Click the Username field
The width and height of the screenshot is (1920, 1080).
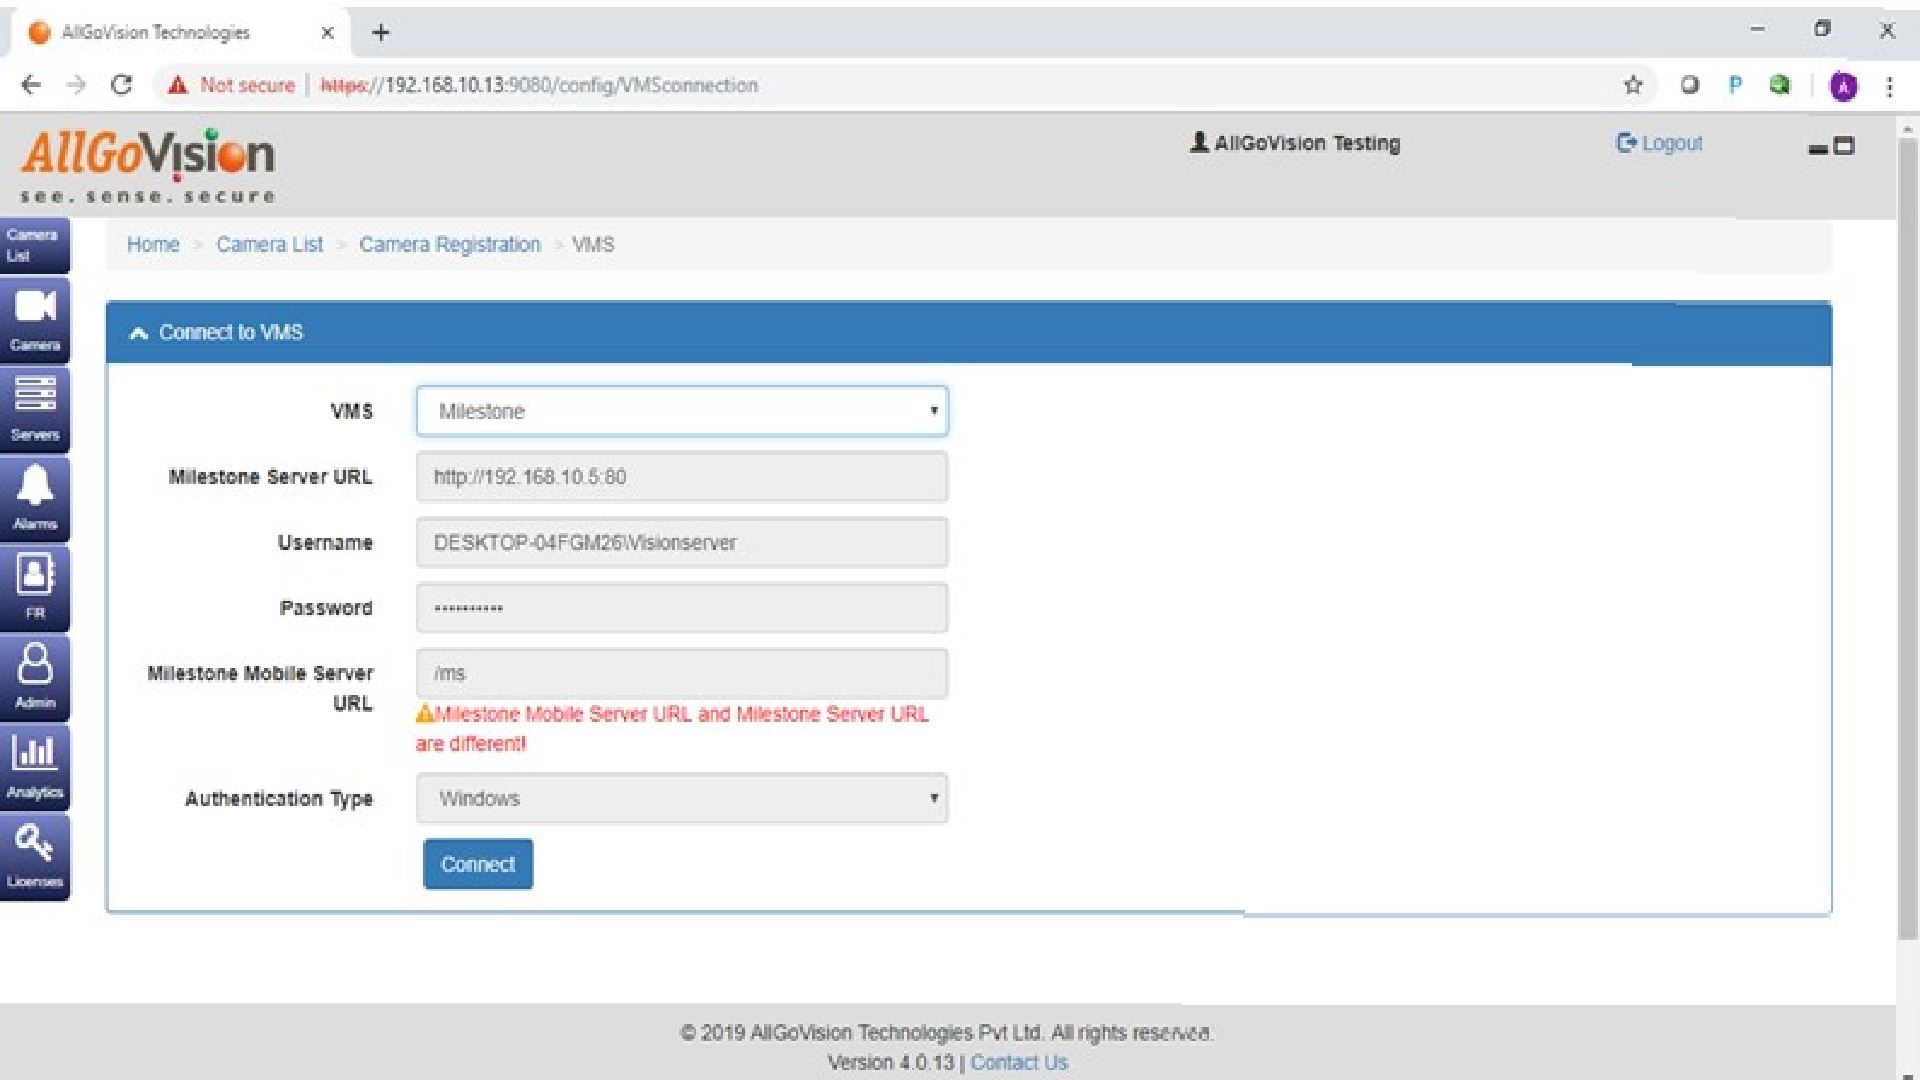point(682,543)
